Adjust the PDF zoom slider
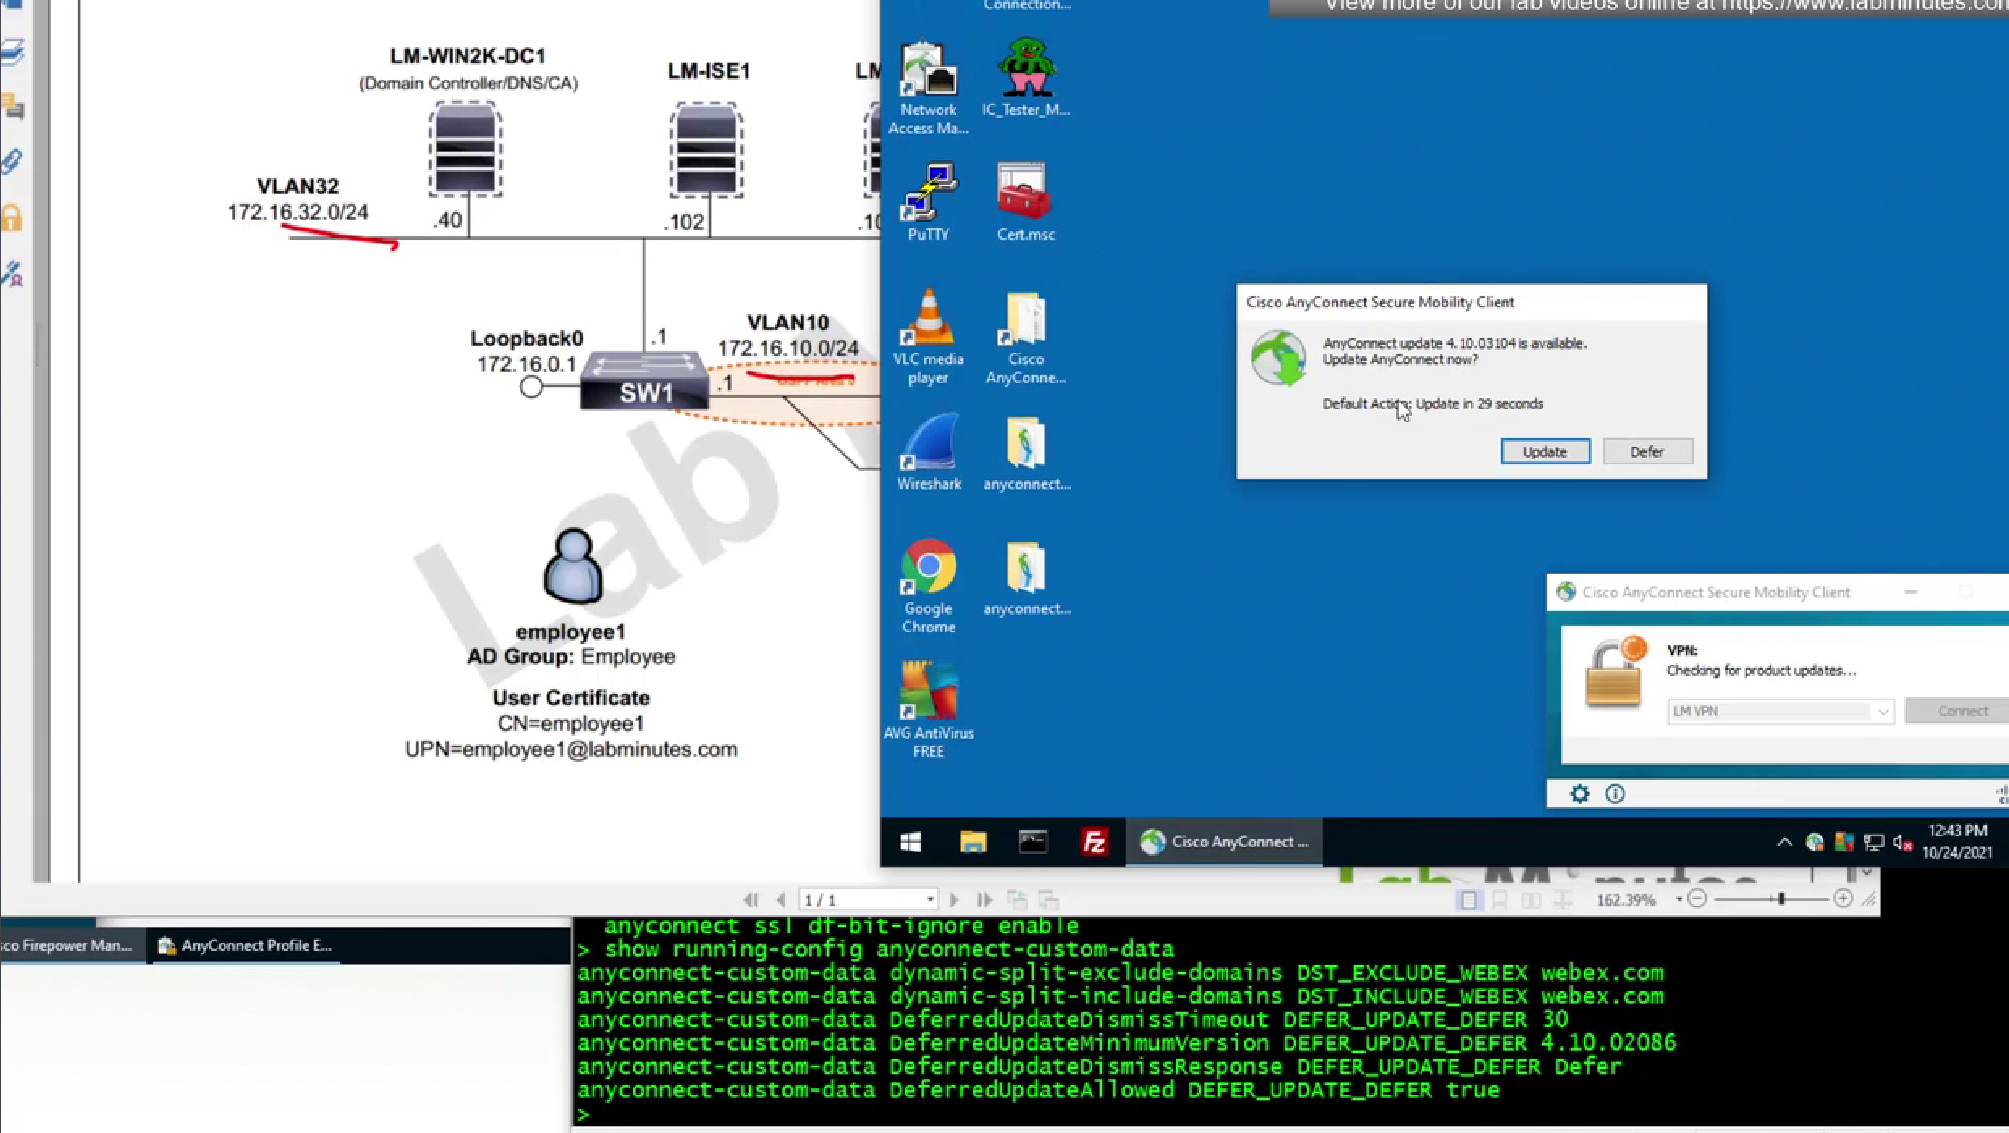The image size is (2009, 1133). 1781,899
